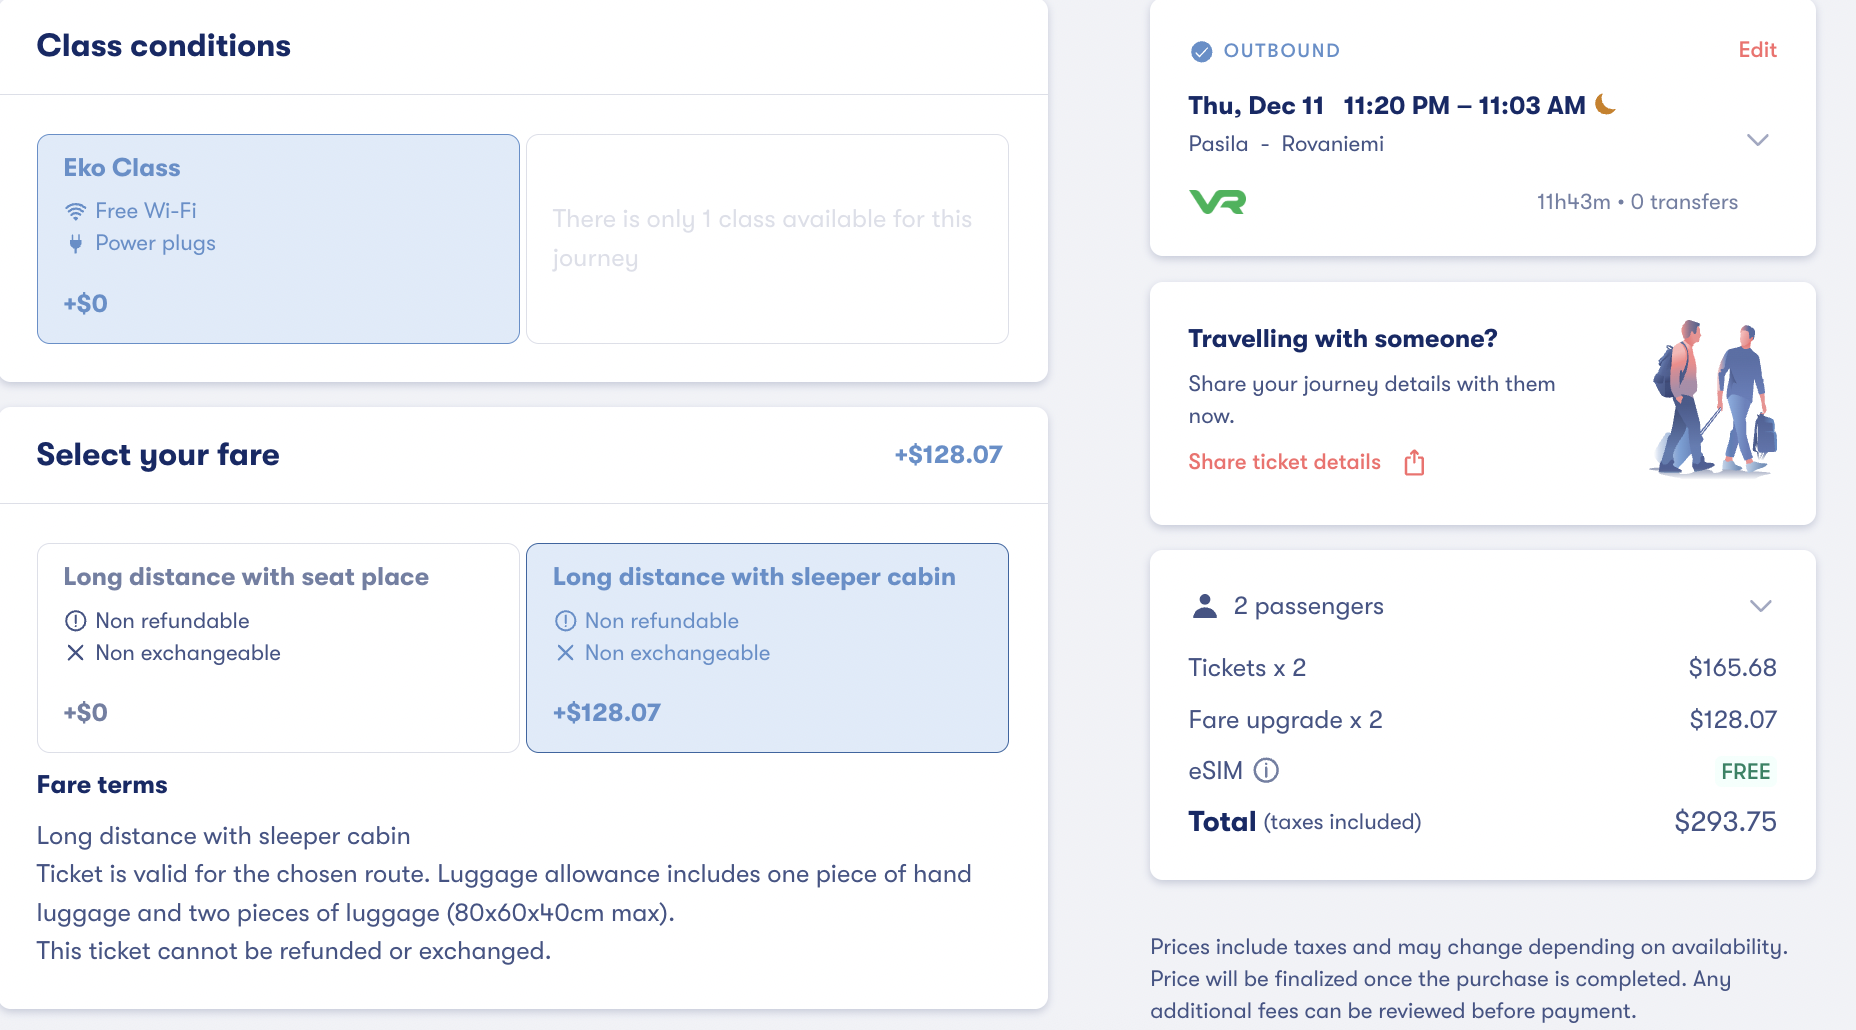This screenshot has width=1856, height=1030.
Task: Click the sleeper cabin non refundable info icon
Action: [565, 621]
